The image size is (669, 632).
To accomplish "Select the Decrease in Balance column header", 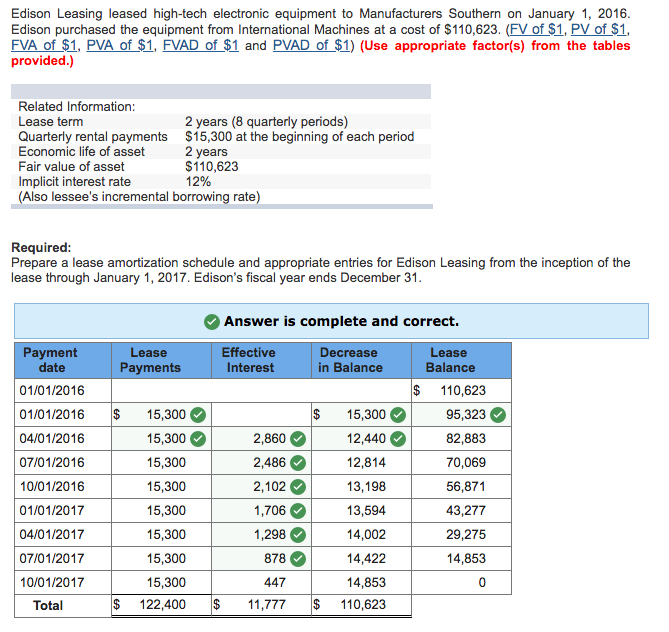I will (x=361, y=360).
